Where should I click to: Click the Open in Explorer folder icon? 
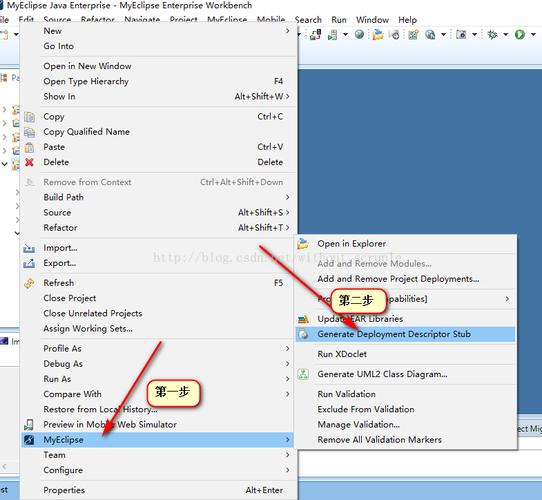tap(303, 244)
